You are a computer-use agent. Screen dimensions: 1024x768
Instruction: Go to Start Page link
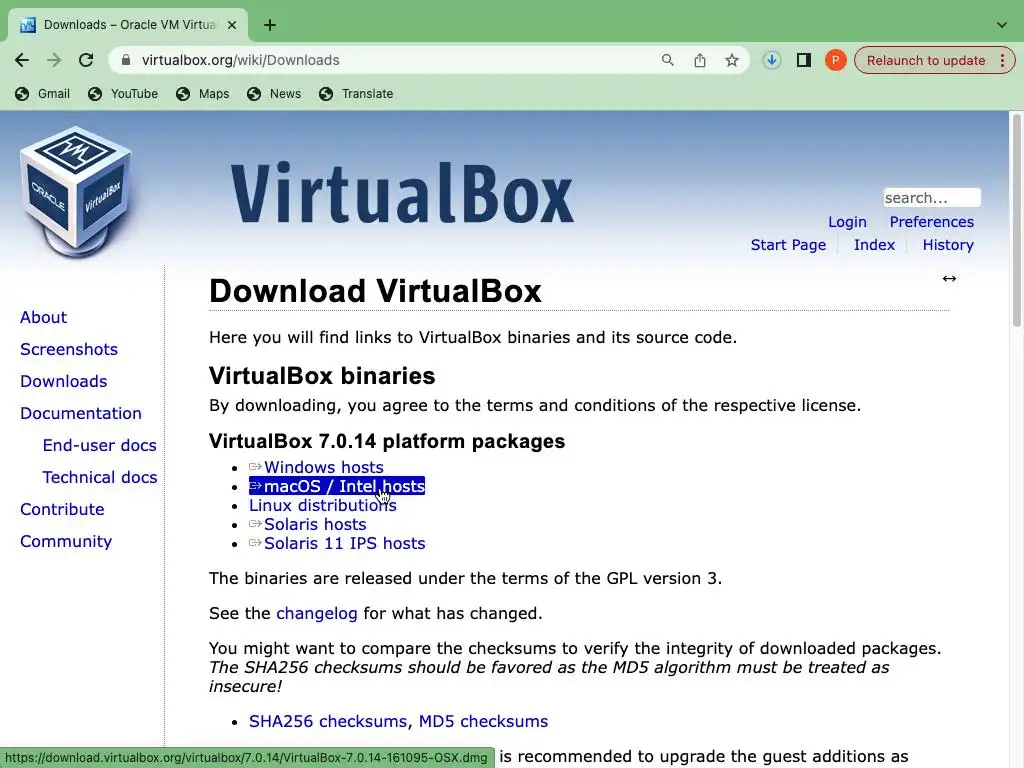(x=788, y=245)
